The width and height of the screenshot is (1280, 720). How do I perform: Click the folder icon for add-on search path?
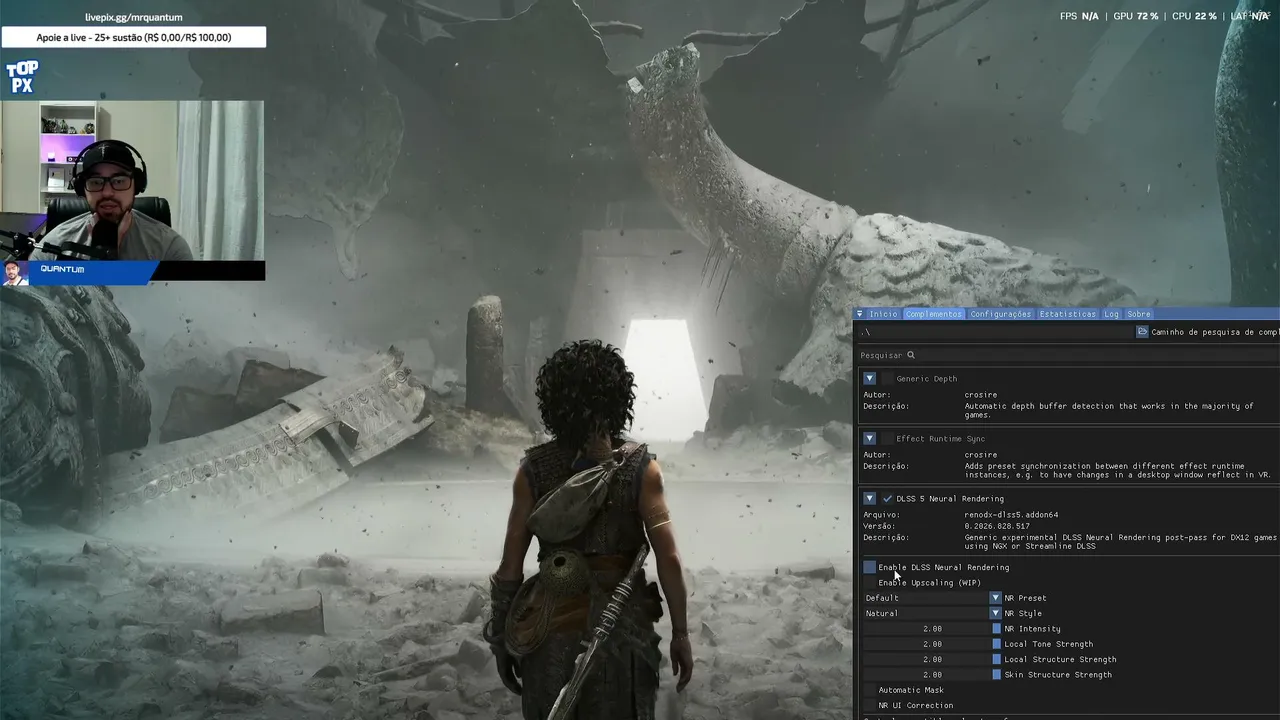click(1142, 332)
